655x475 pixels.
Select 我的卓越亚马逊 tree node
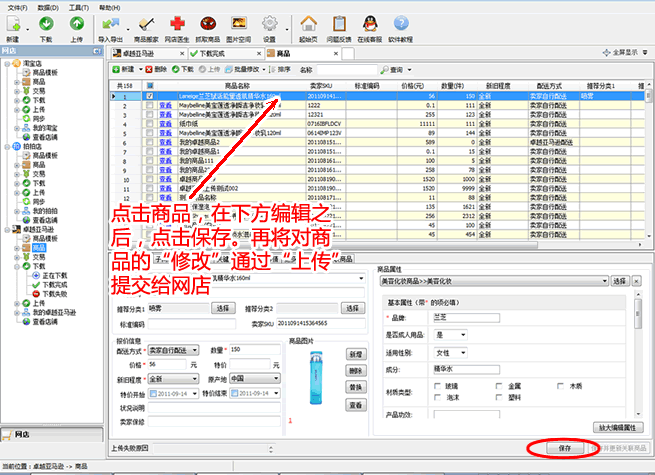pos(55,312)
